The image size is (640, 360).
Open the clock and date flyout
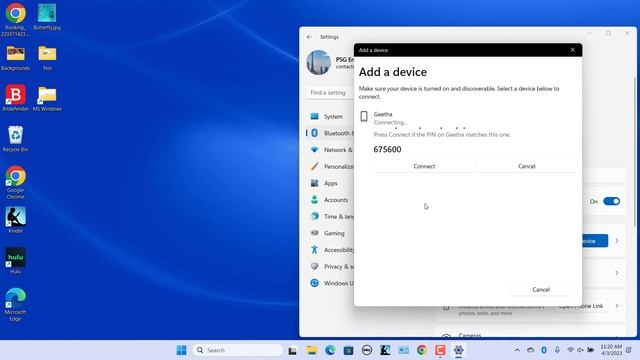pyautogui.click(x=611, y=350)
